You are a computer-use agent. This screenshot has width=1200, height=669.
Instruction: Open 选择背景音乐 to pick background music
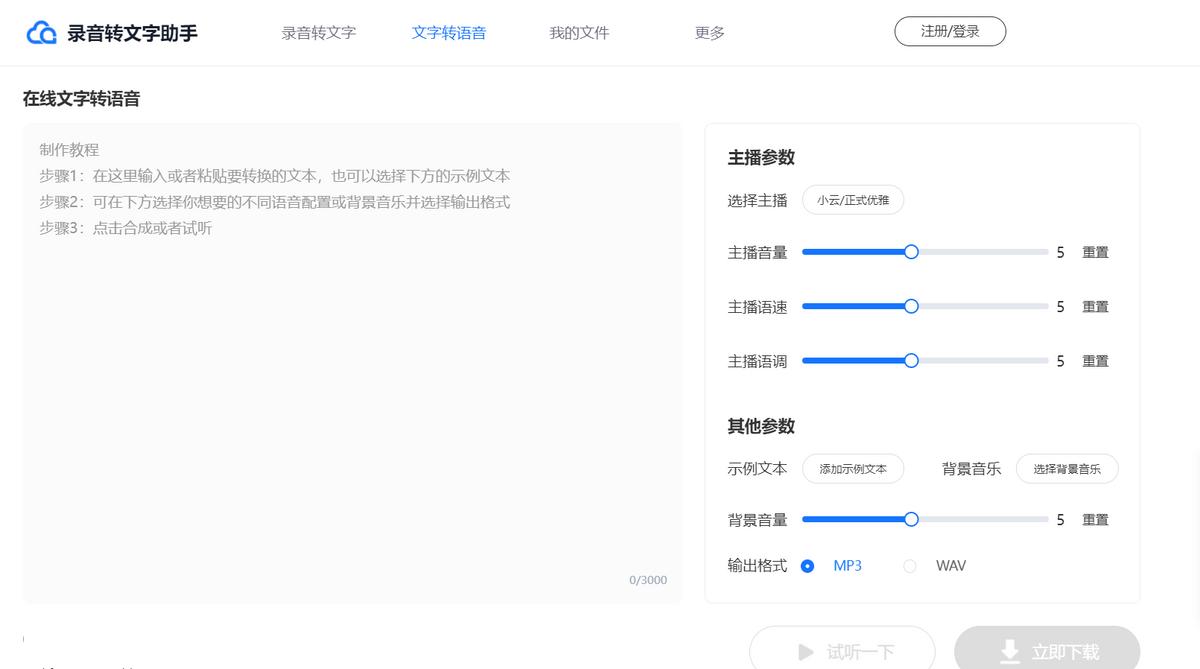point(1067,468)
